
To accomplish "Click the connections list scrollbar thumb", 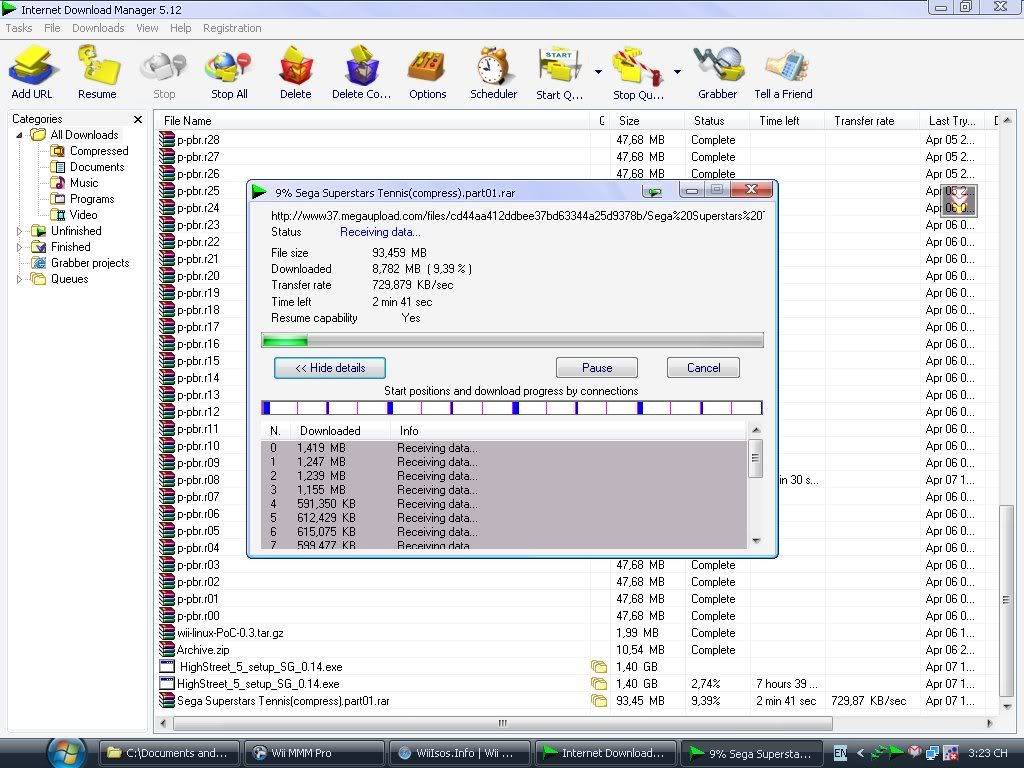I will (756, 458).
